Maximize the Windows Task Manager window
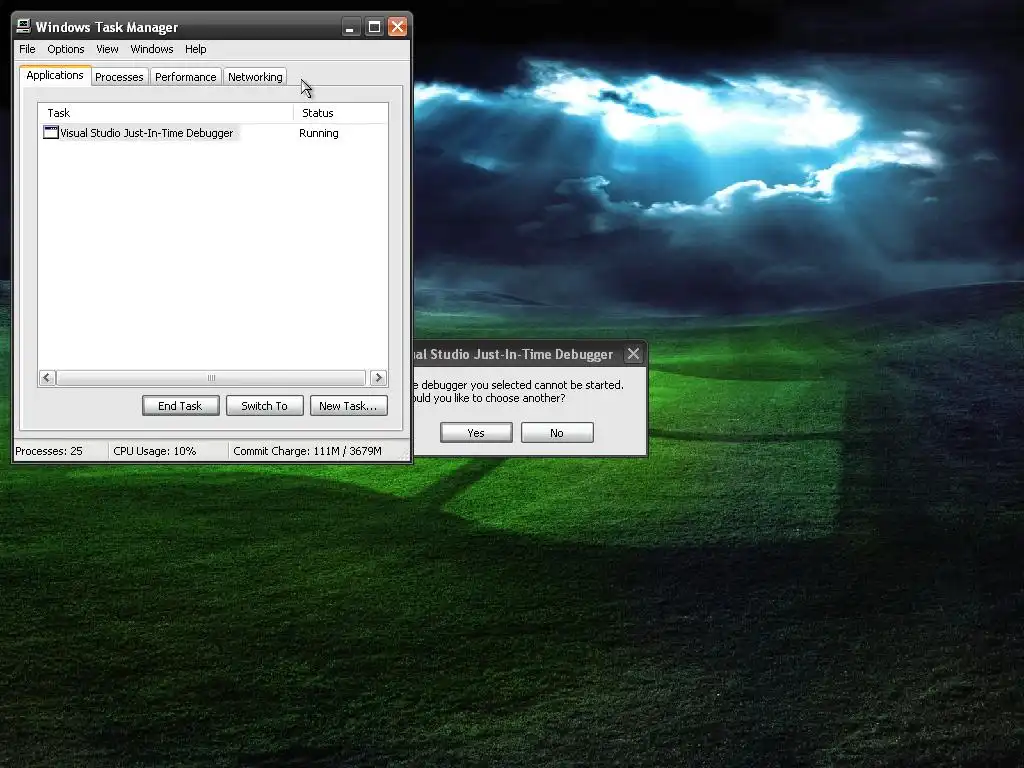1024x768 pixels. (x=374, y=27)
